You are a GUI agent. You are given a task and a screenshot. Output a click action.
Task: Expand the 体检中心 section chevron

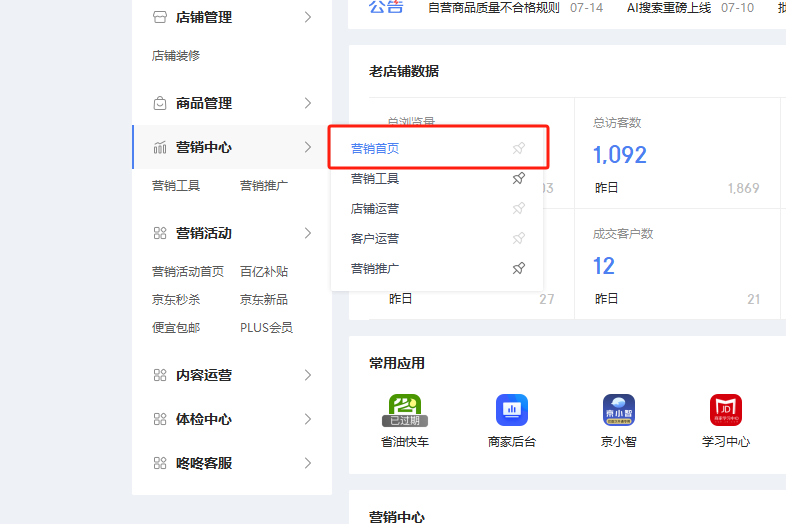click(308, 419)
